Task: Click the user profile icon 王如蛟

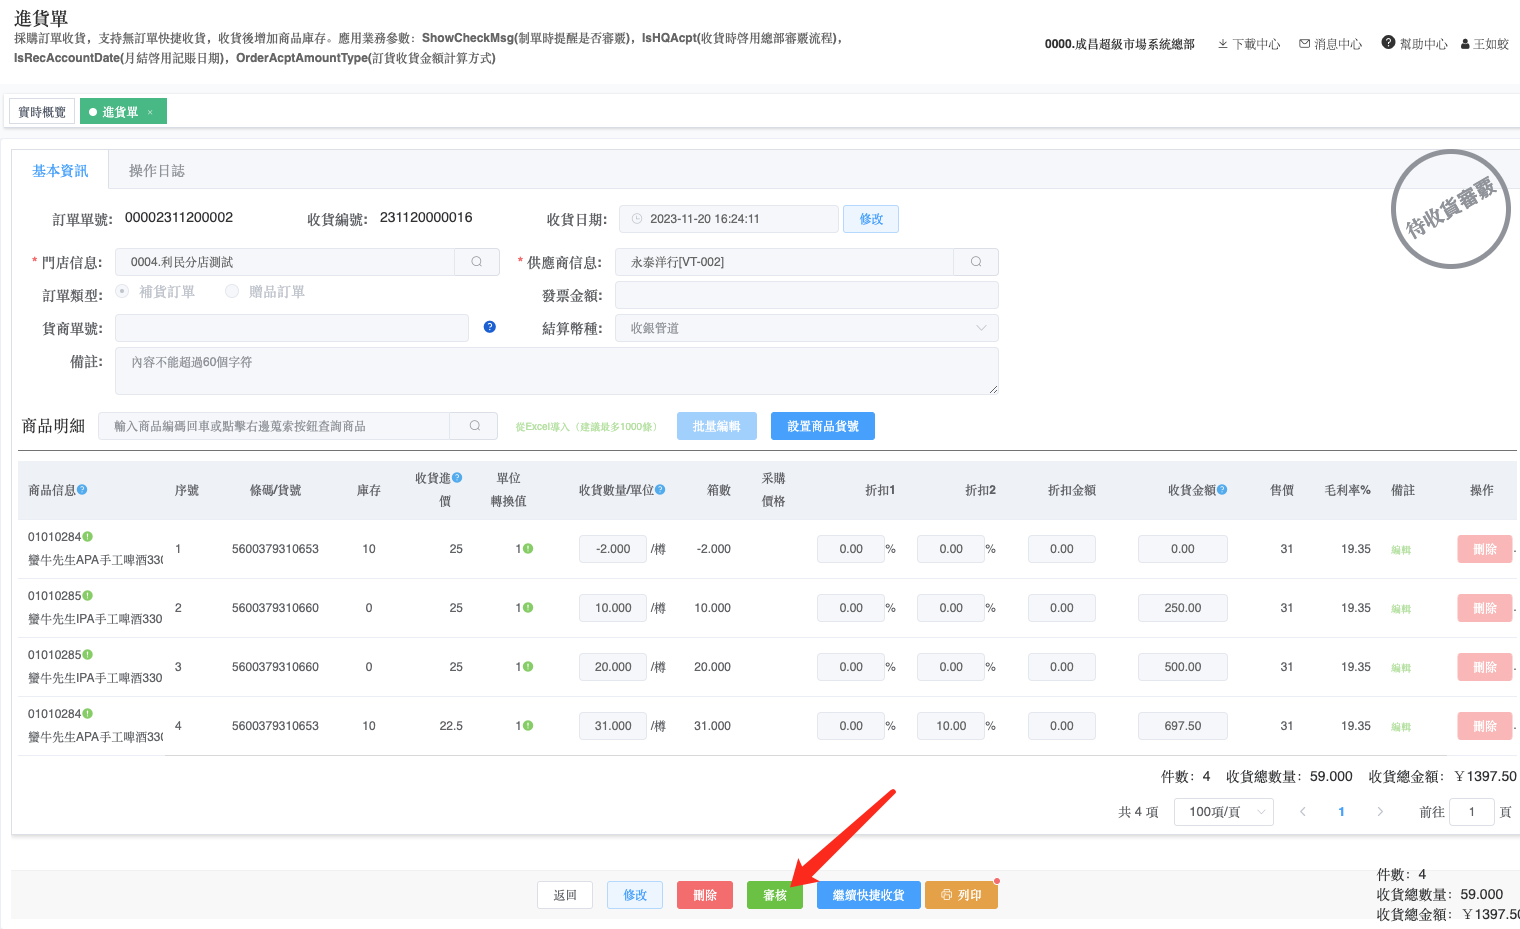Action: pos(1466,44)
